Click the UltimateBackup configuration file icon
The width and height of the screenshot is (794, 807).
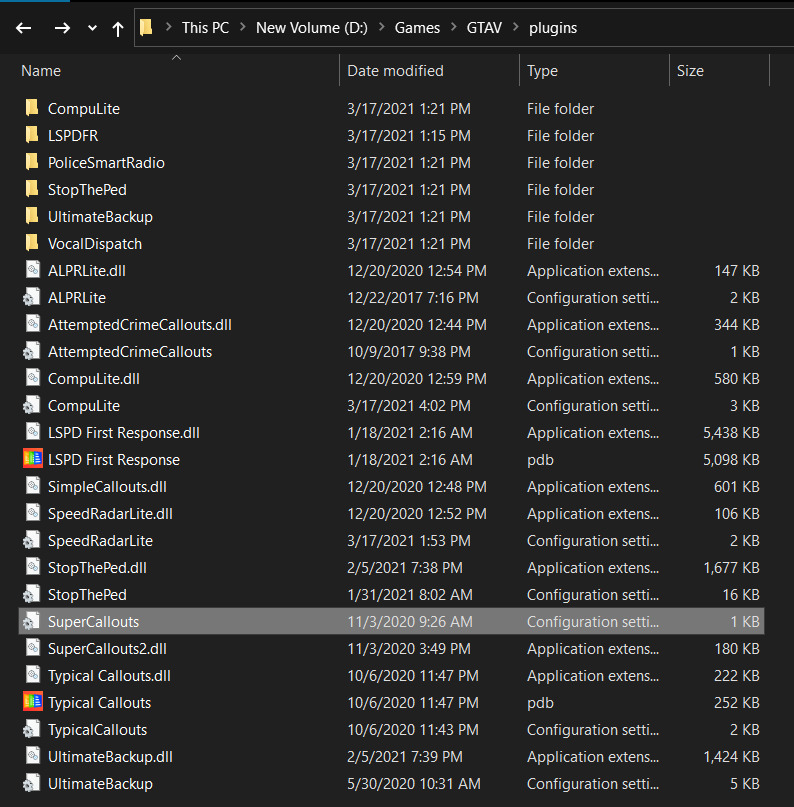pyautogui.click(x=32, y=784)
